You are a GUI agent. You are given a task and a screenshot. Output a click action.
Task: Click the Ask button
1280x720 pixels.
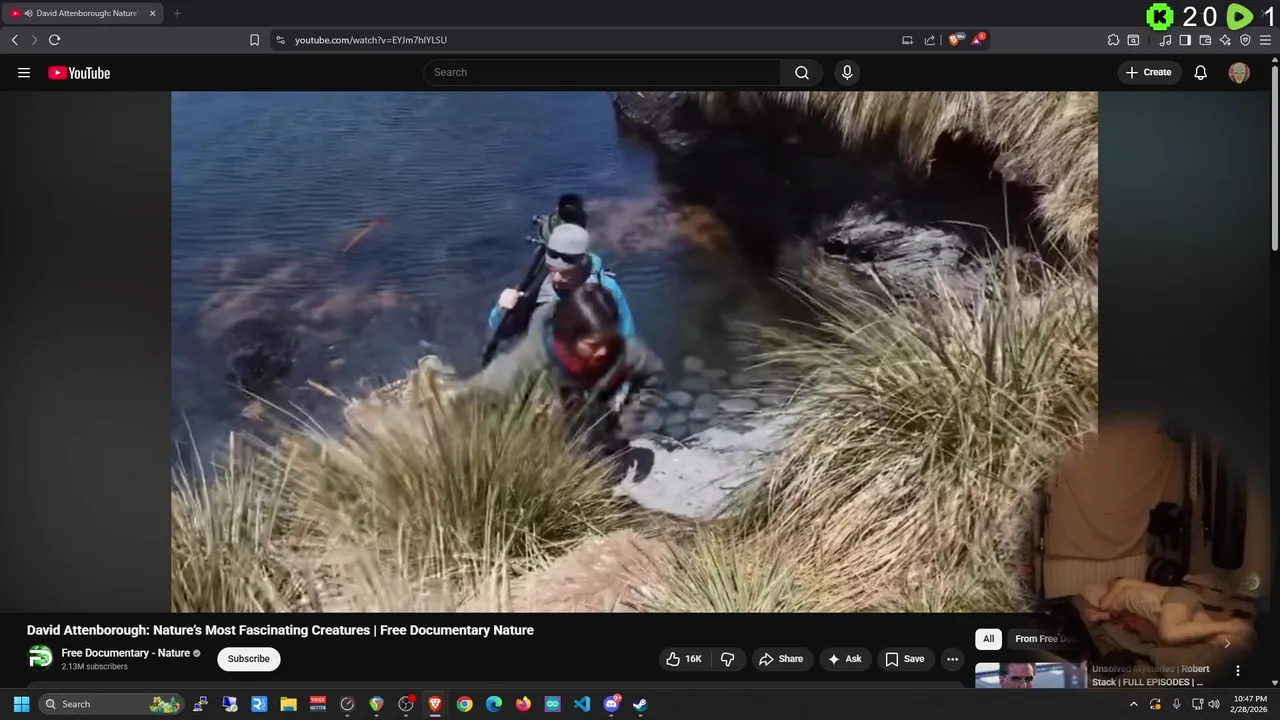(x=844, y=659)
